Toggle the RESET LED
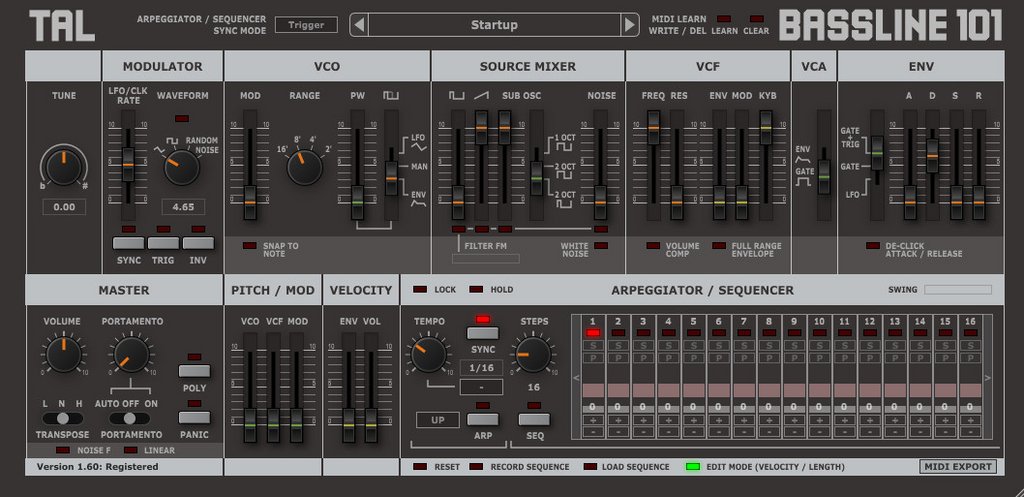The height and width of the screenshot is (497, 1024). pyautogui.click(x=421, y=466)
